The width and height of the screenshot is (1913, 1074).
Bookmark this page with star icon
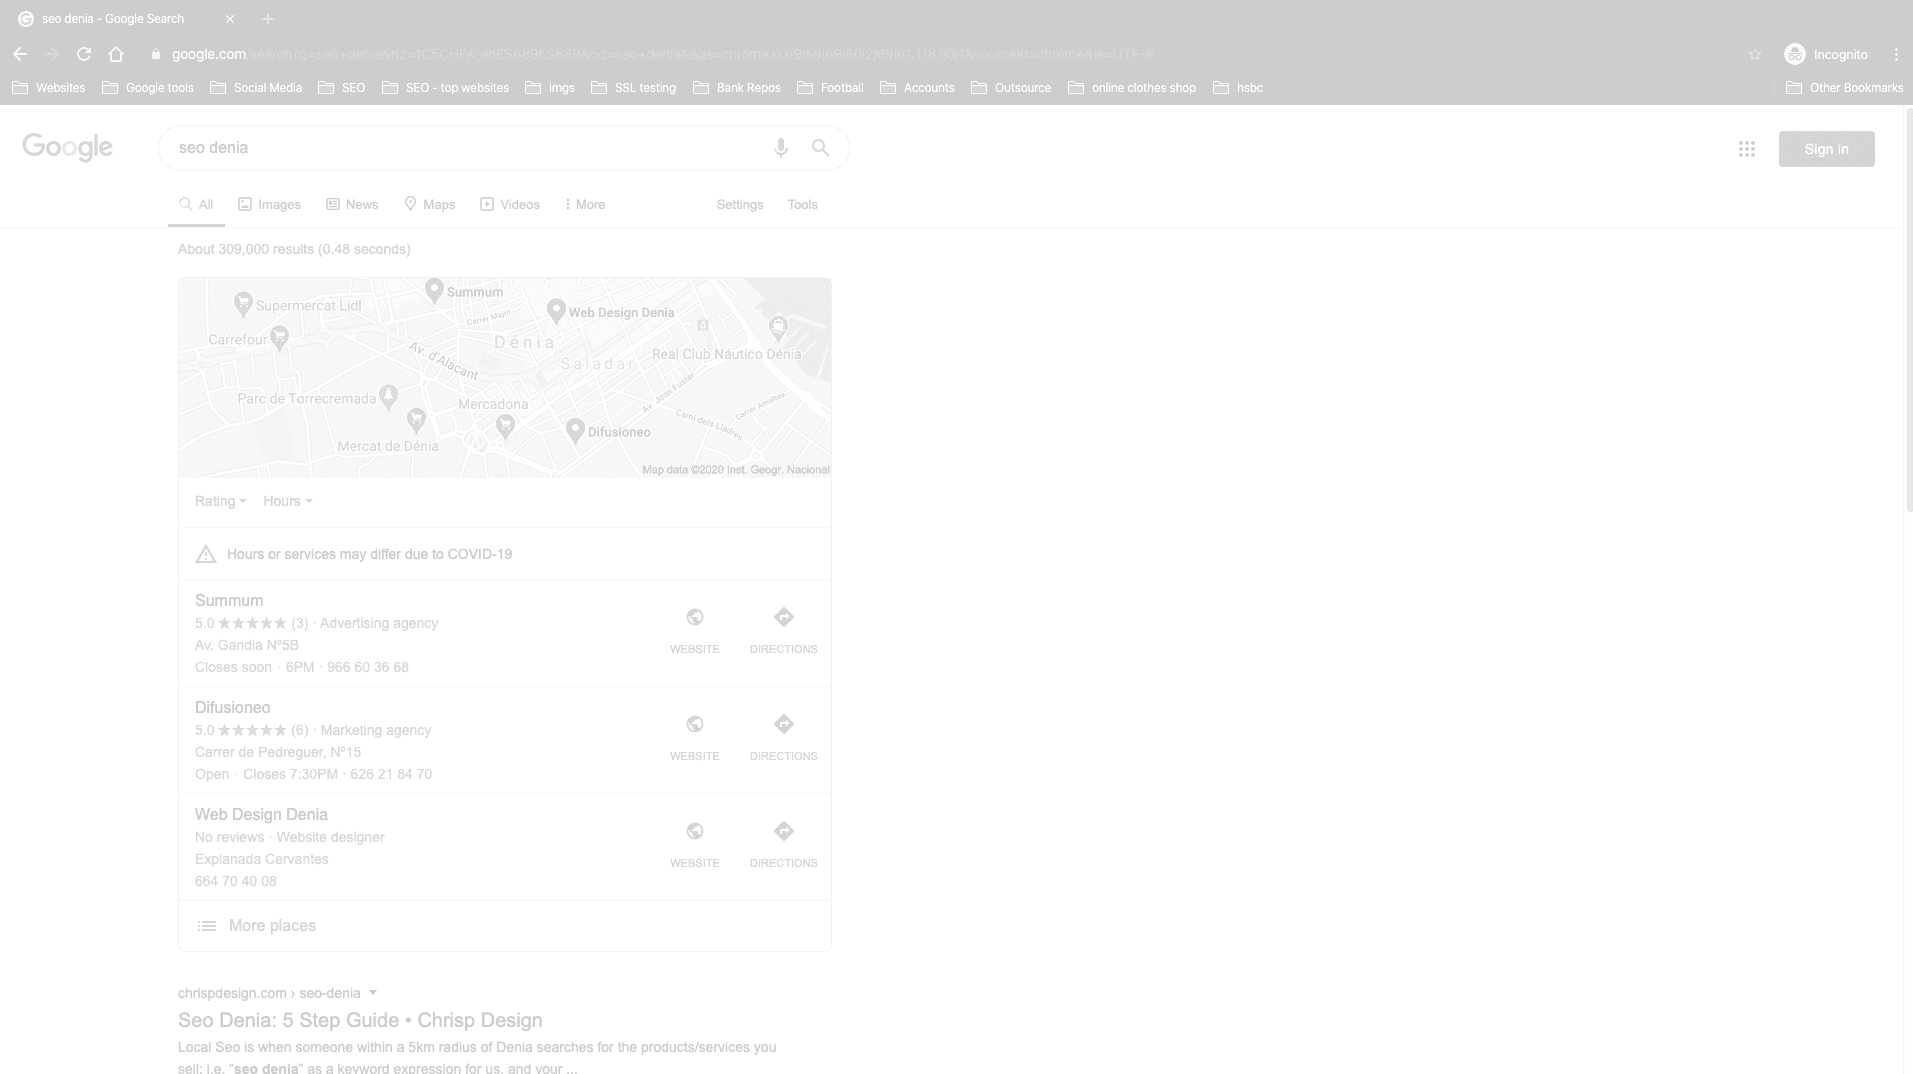click(1755, 54)
